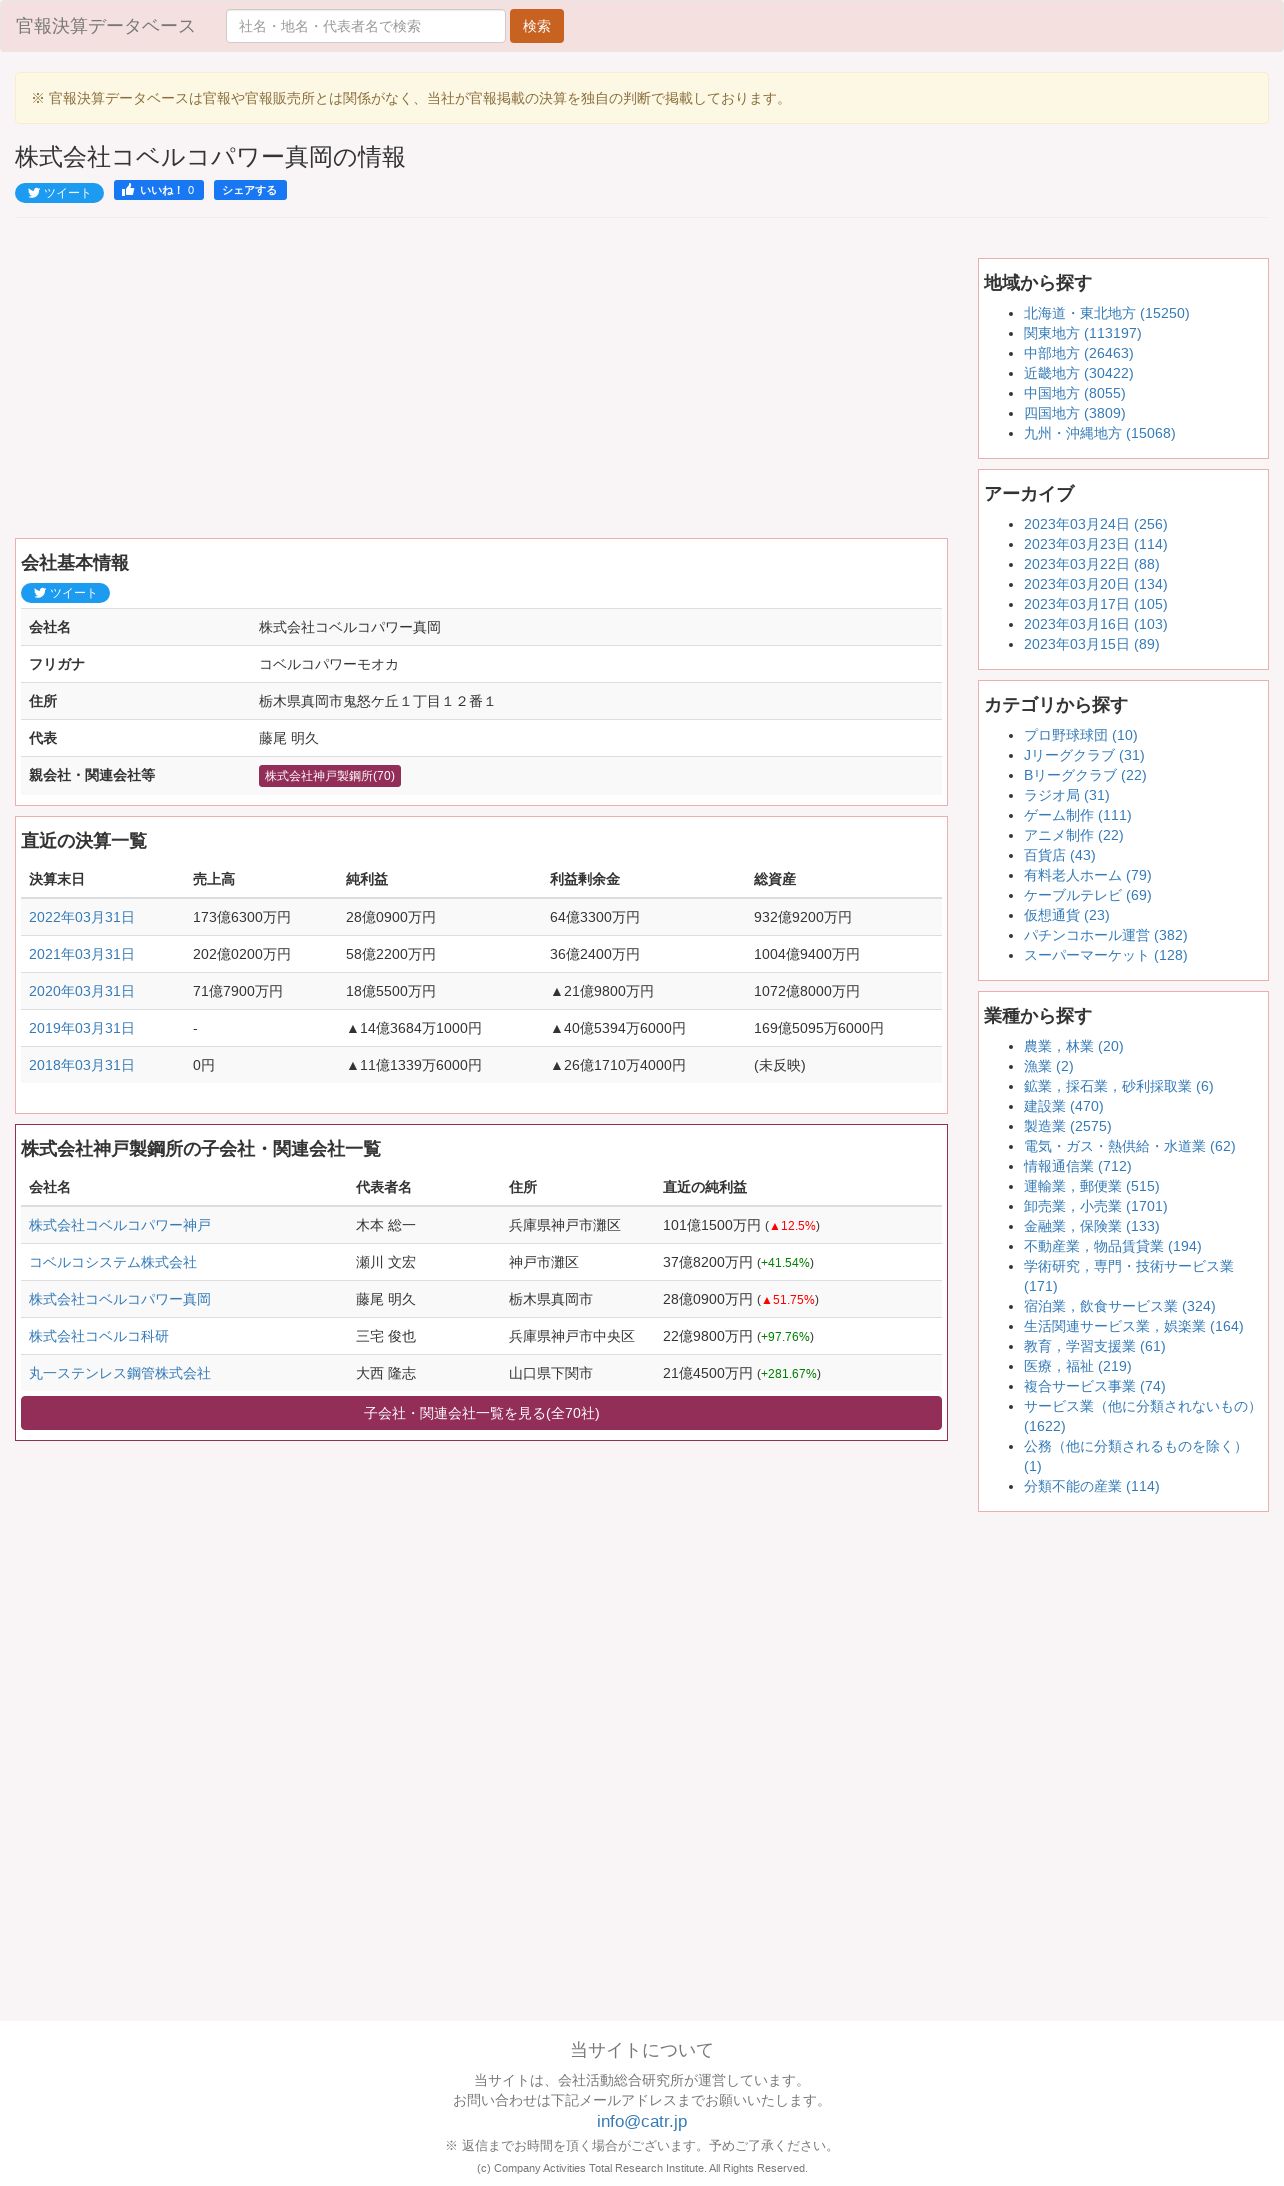Open 農業，林業 (20) industry
This screenshot has height=2186, width=1284.
[1073, 1046]
